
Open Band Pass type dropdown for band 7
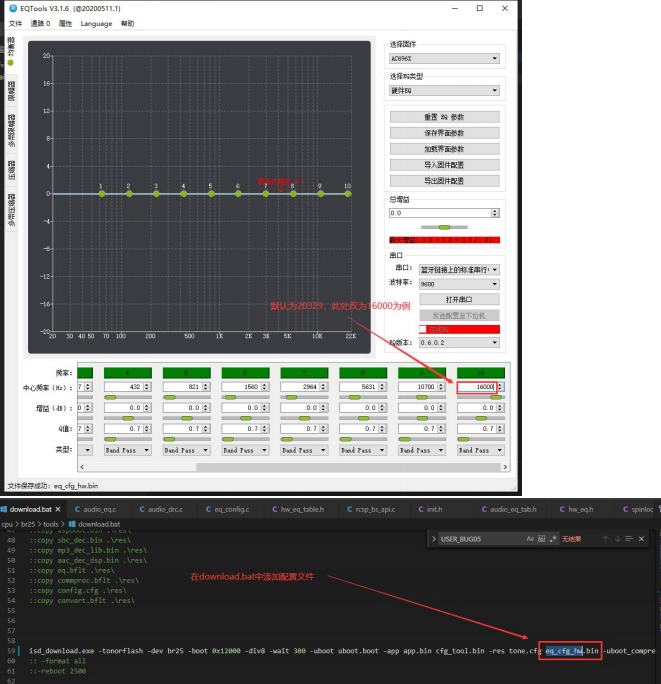click(305, 450)
